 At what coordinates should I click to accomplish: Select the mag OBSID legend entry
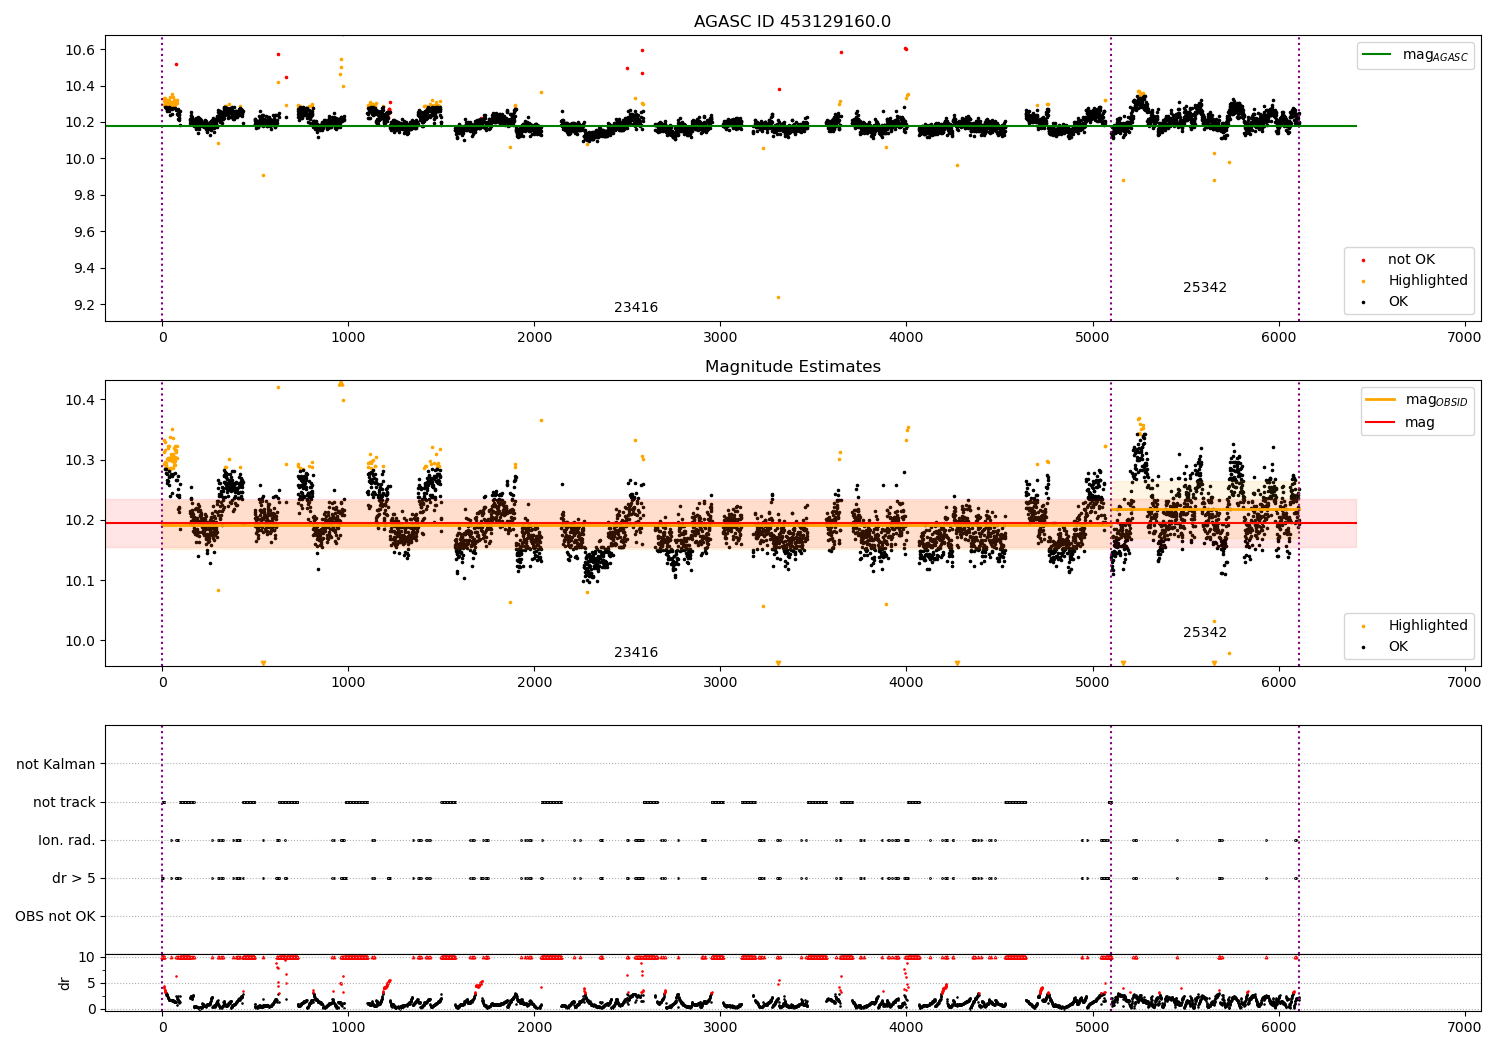1416,400
